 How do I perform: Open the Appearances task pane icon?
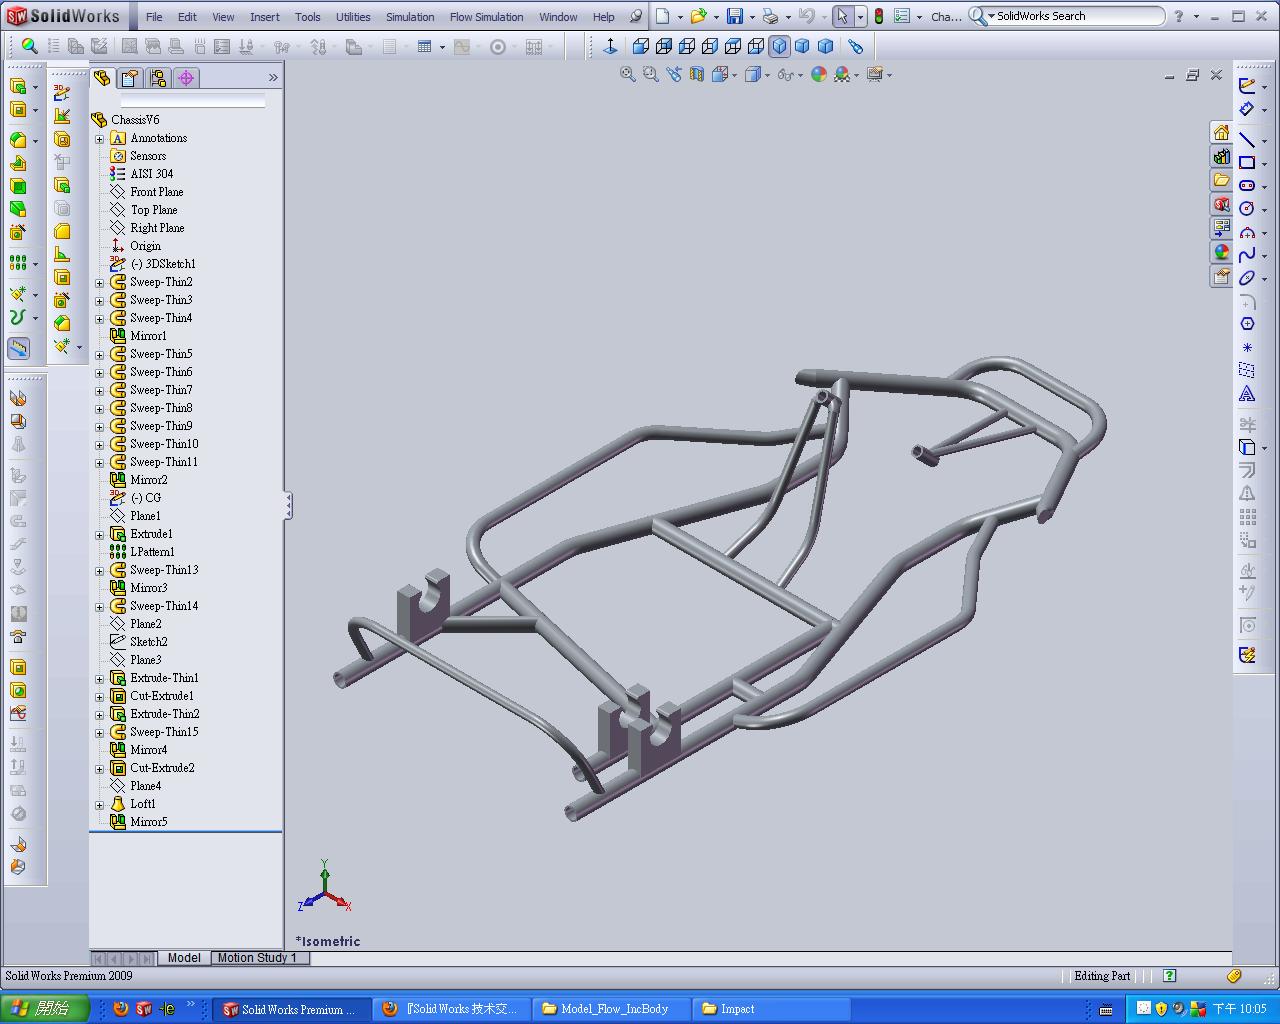click(1221, 252)
